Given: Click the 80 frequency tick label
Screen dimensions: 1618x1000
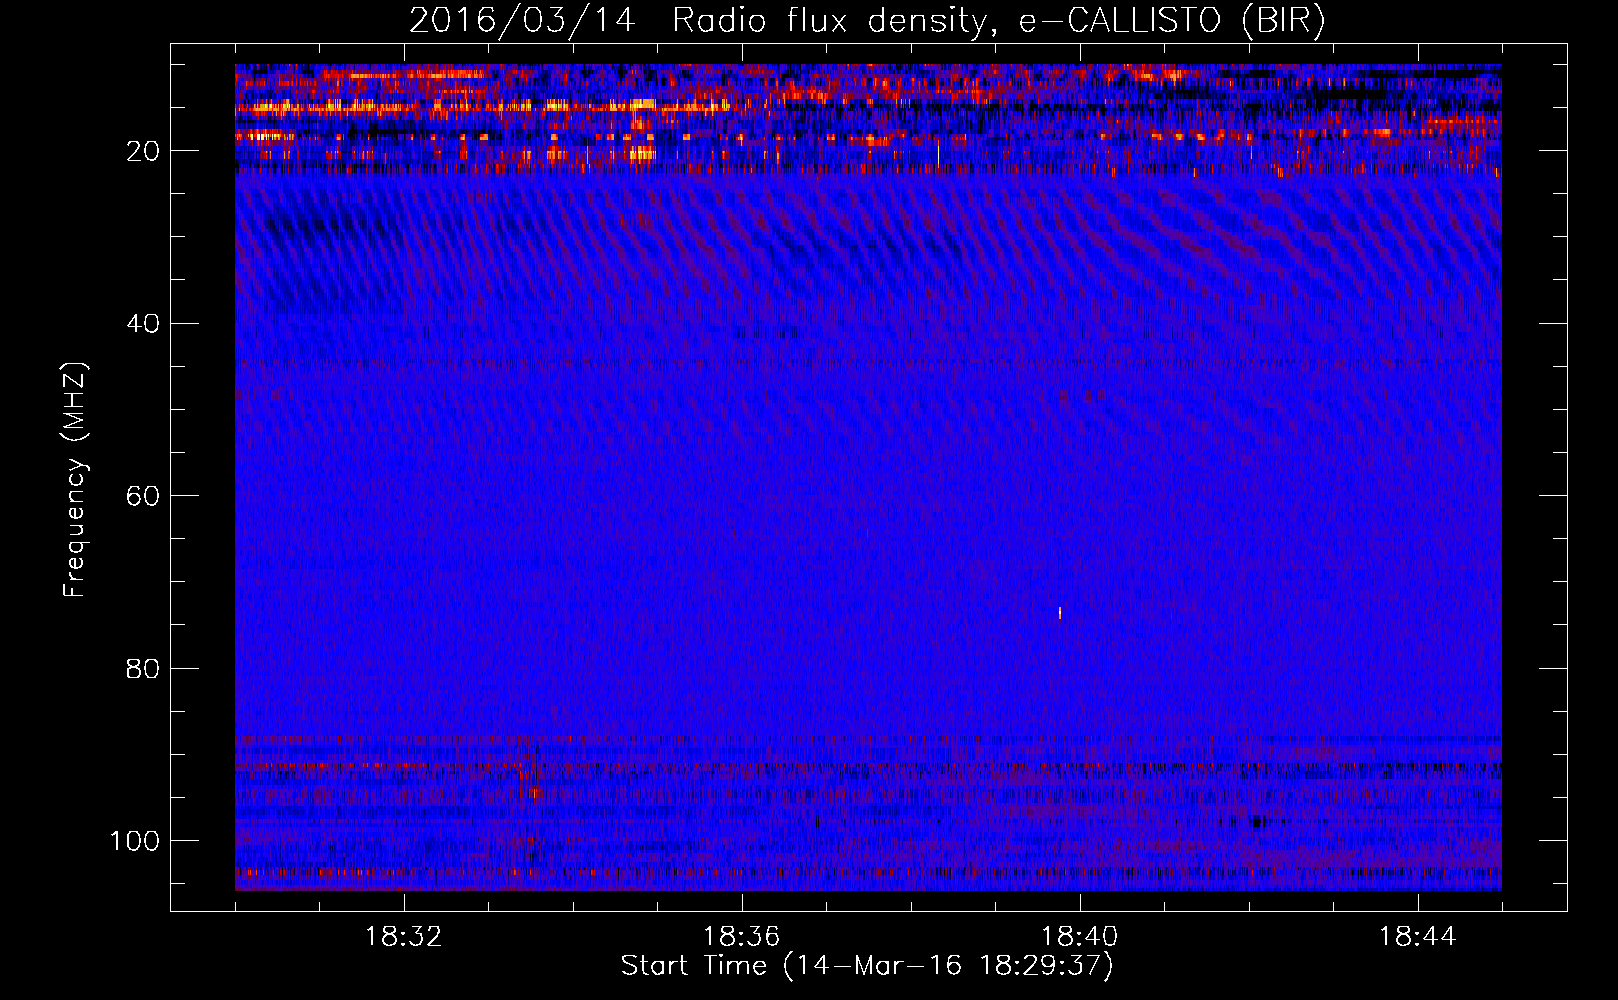Looking at the screenshot, I should tap(143, 668).
